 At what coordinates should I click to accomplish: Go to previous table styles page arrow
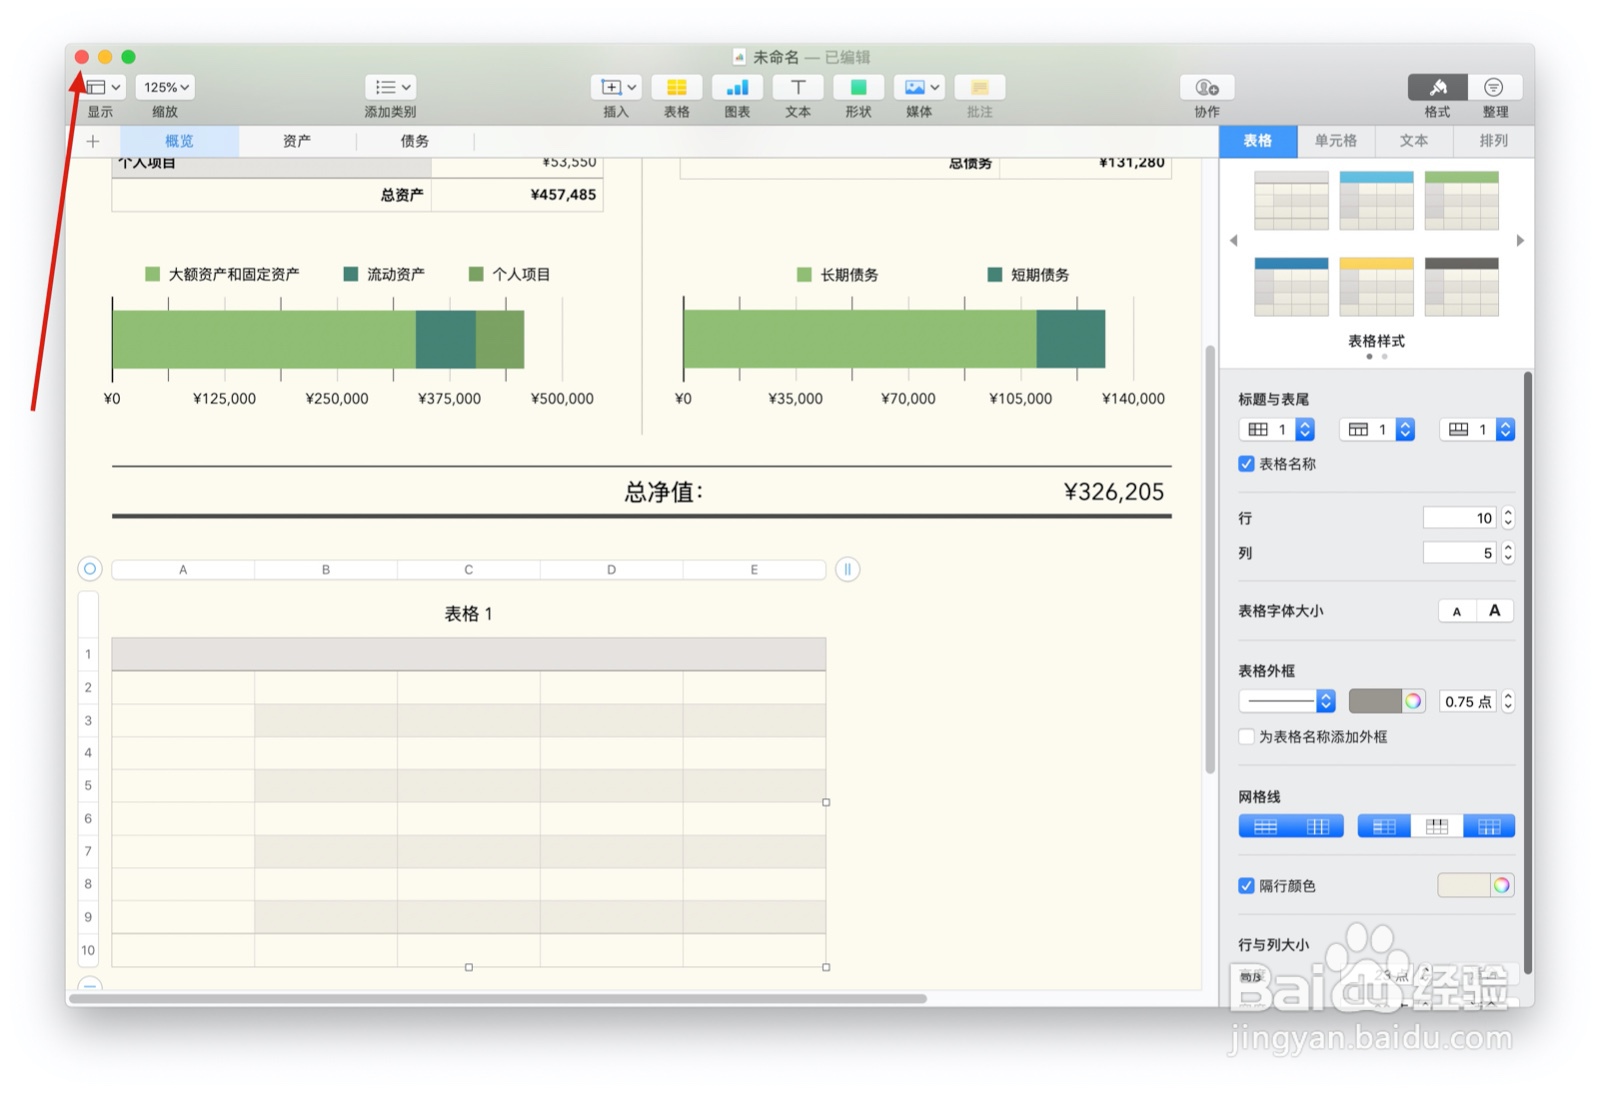point(1234,241)
